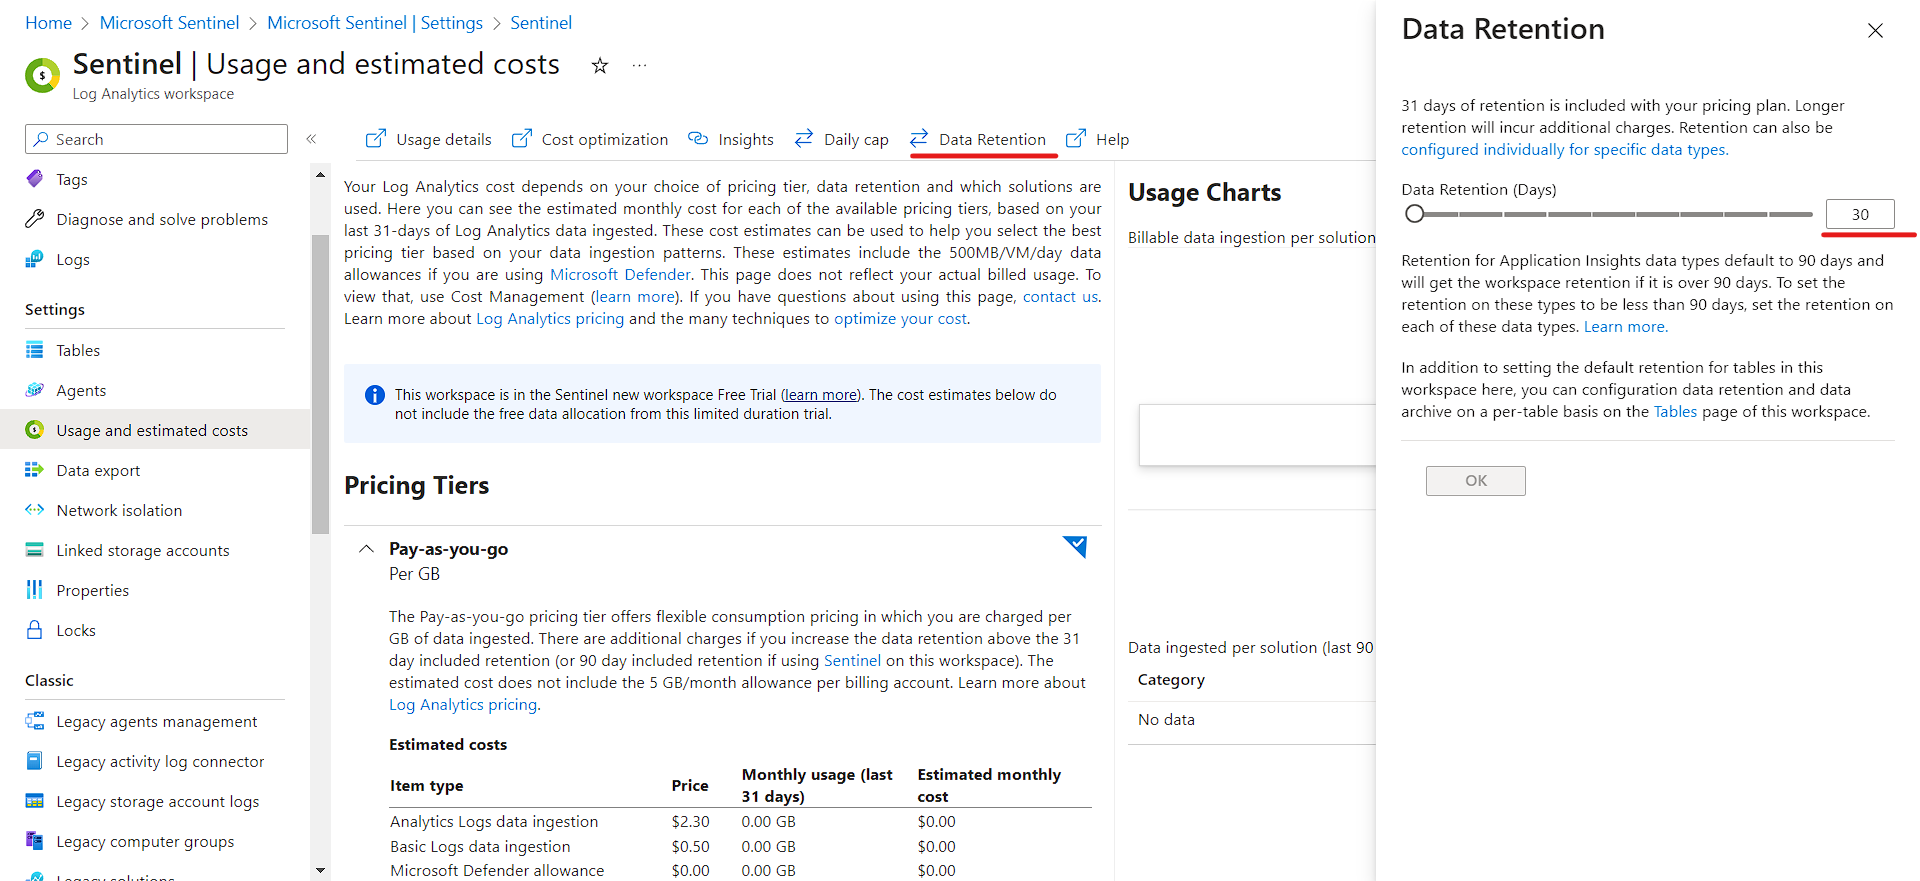Collapse the sidebar with double chevron
This screenshot has height=881, width=1920.
point(311,139)
